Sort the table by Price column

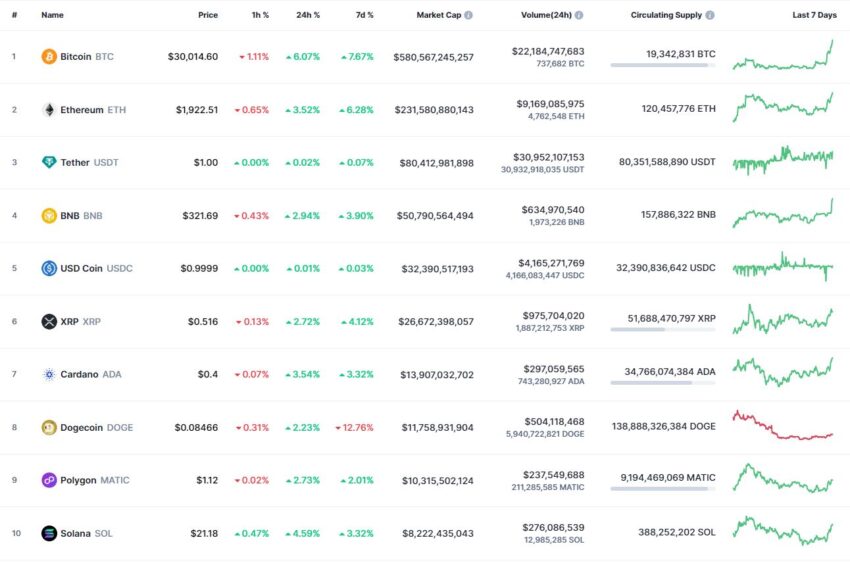[x=208, y=15]
